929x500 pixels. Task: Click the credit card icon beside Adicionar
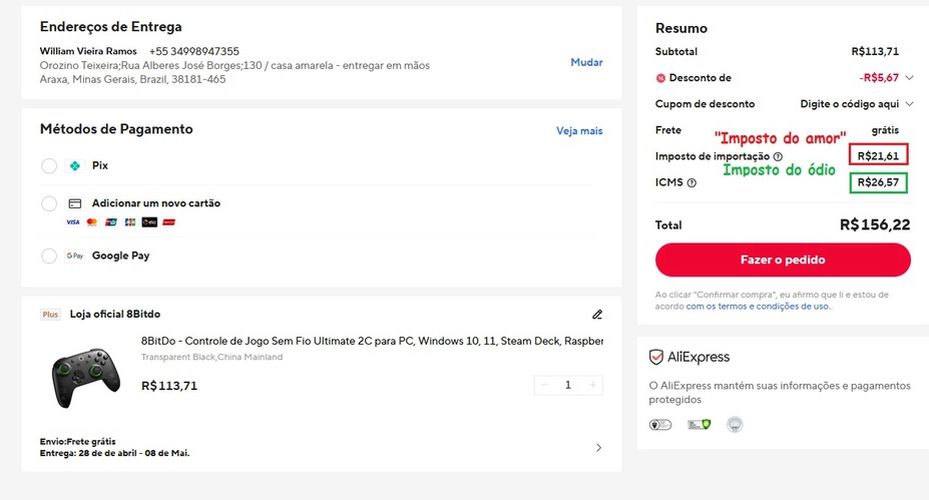click(75, 204)
